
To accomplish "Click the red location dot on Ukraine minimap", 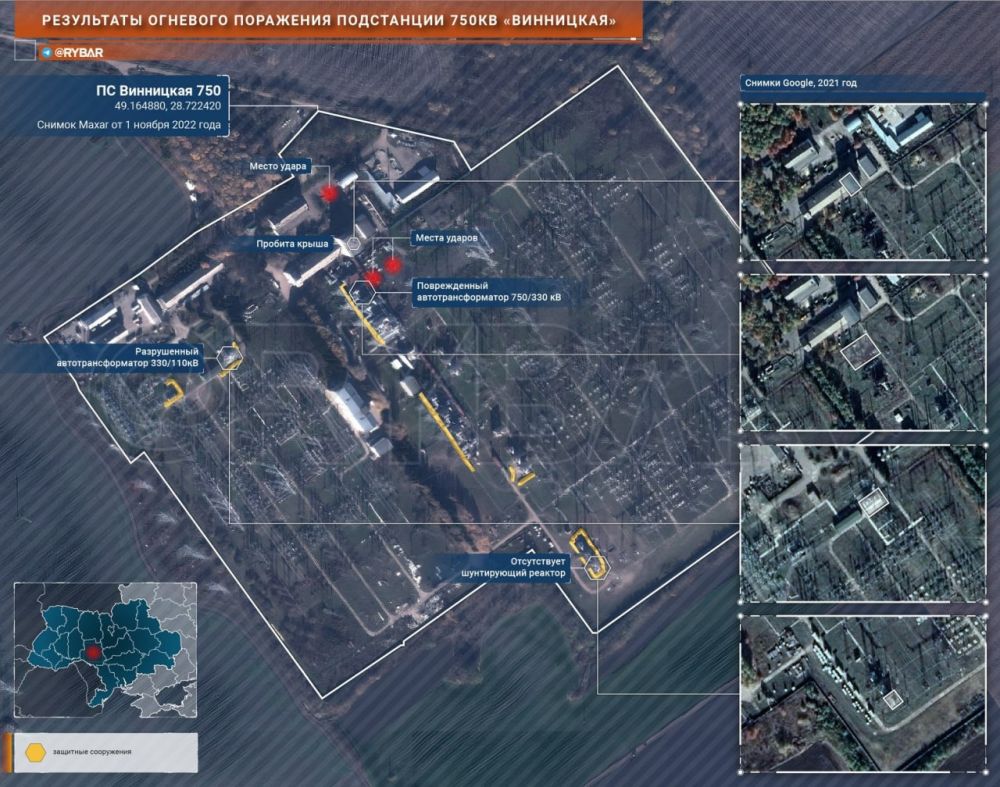I will tap(93, 652).
